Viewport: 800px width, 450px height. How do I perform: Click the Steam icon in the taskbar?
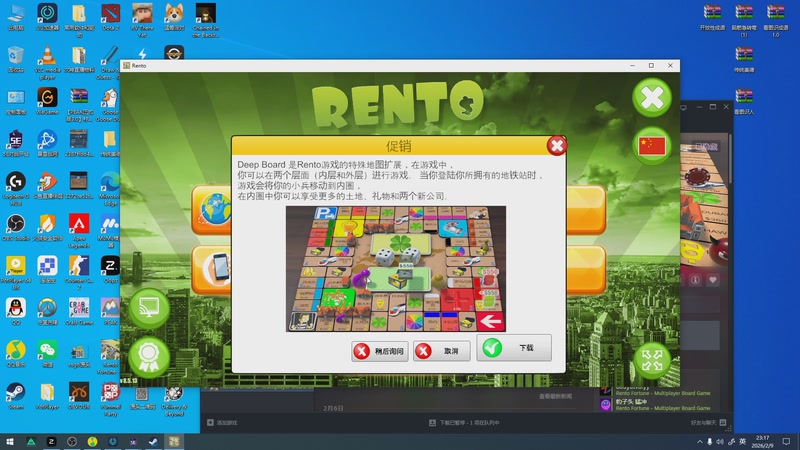tap(153, 442)
